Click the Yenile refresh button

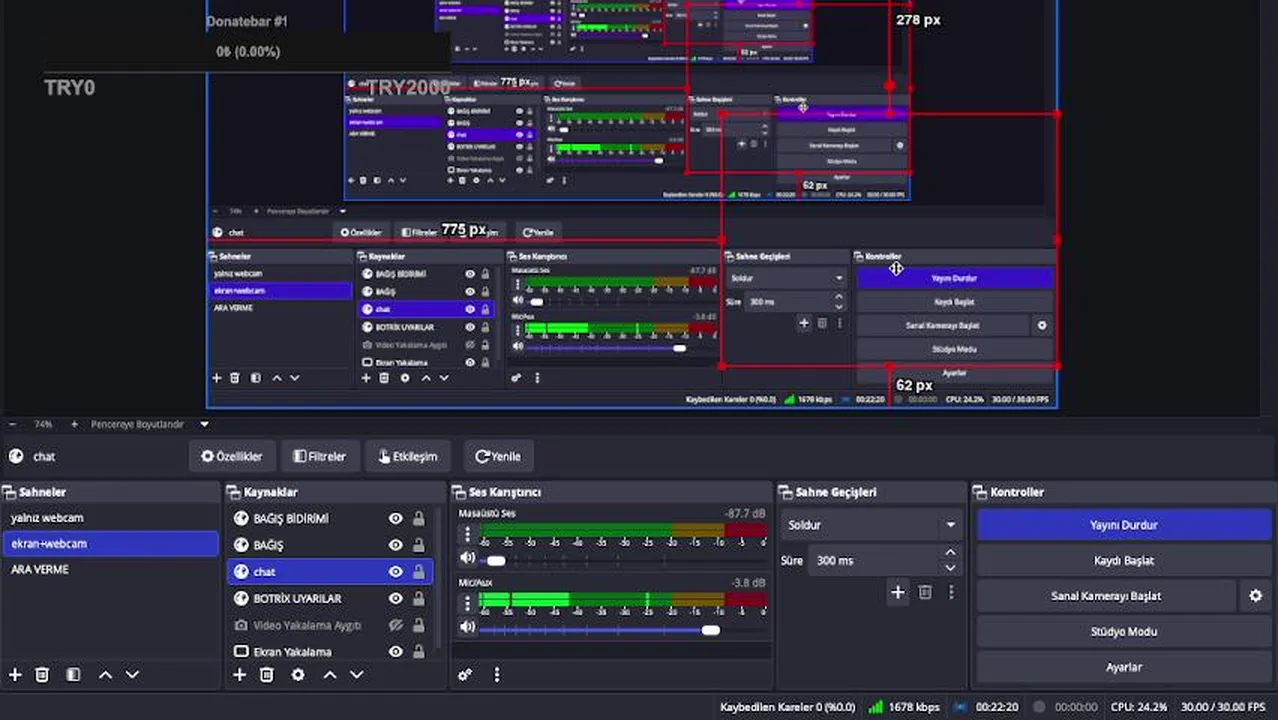(498, 456)
